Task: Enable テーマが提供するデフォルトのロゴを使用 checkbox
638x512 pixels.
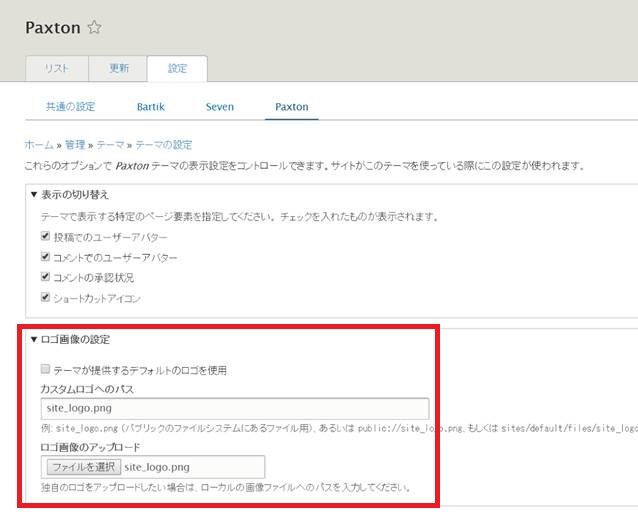Action: tap(45, 369)
